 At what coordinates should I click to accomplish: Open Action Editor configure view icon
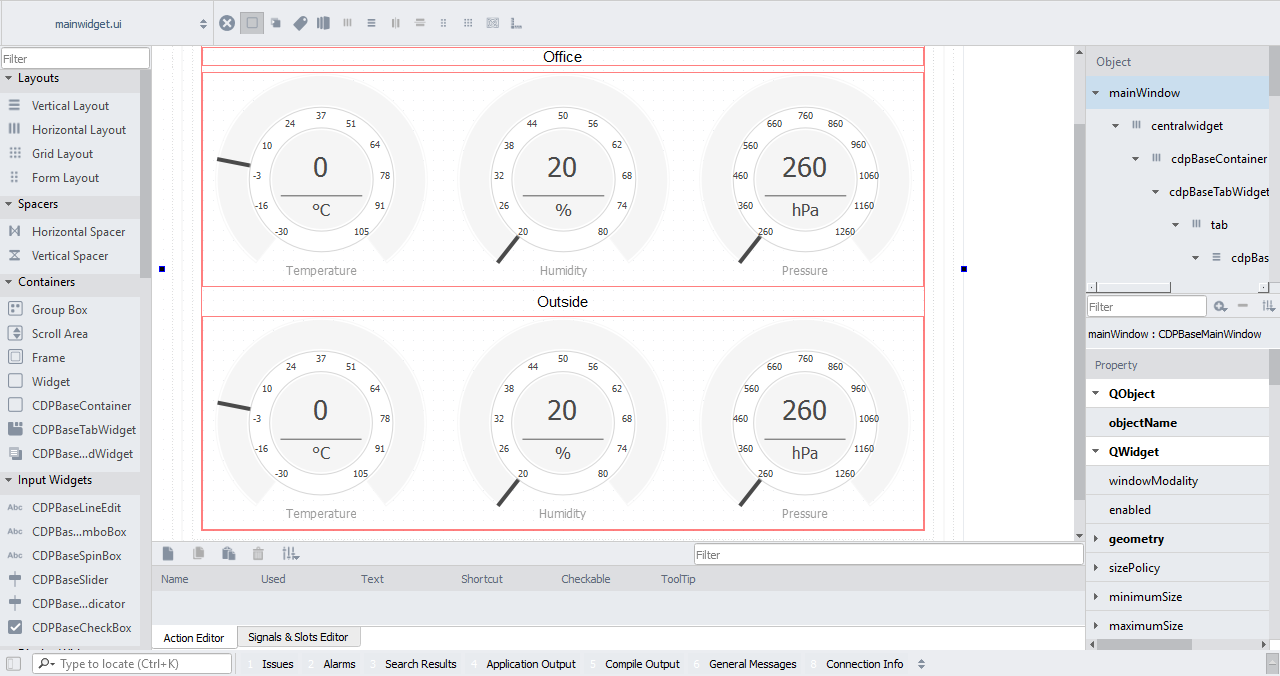291,553
